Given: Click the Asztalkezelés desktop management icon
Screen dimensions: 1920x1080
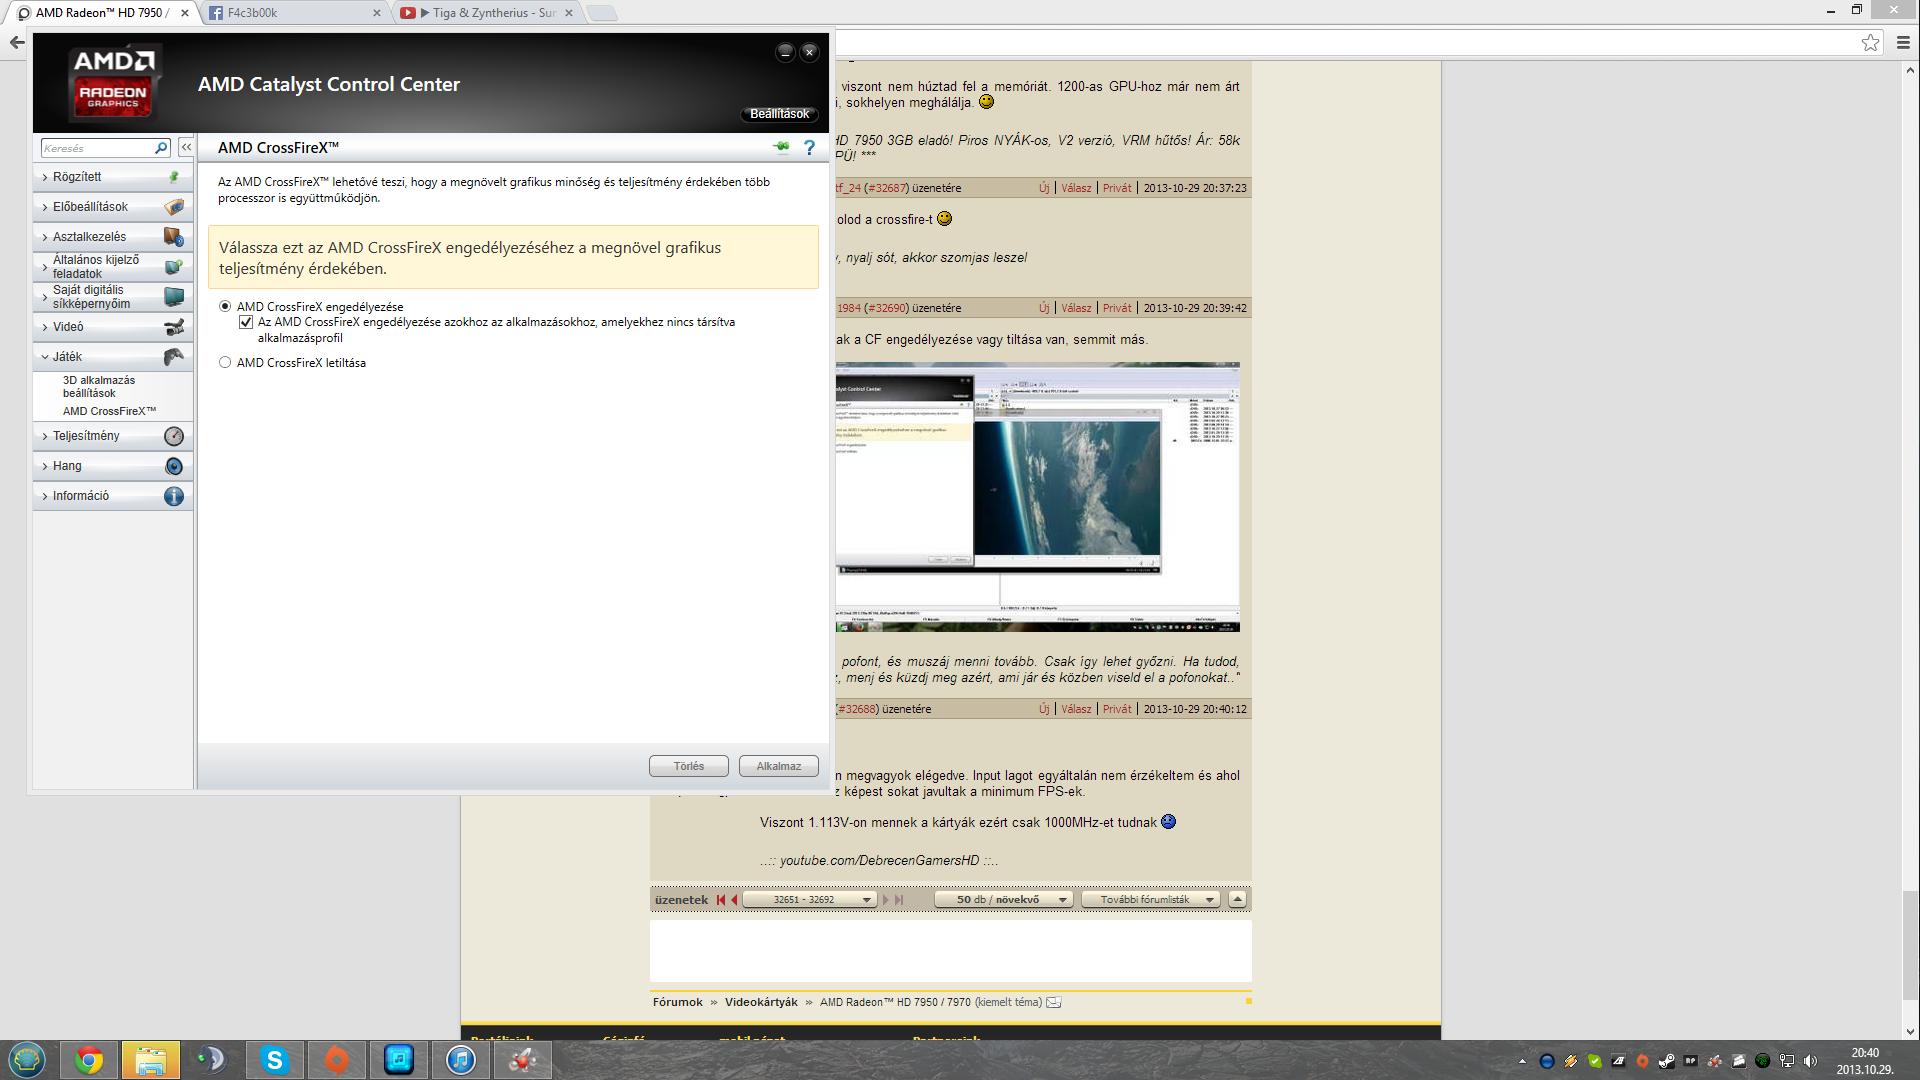Looking at the screenshot, I should pyautogui.click(x=174, y=237).
